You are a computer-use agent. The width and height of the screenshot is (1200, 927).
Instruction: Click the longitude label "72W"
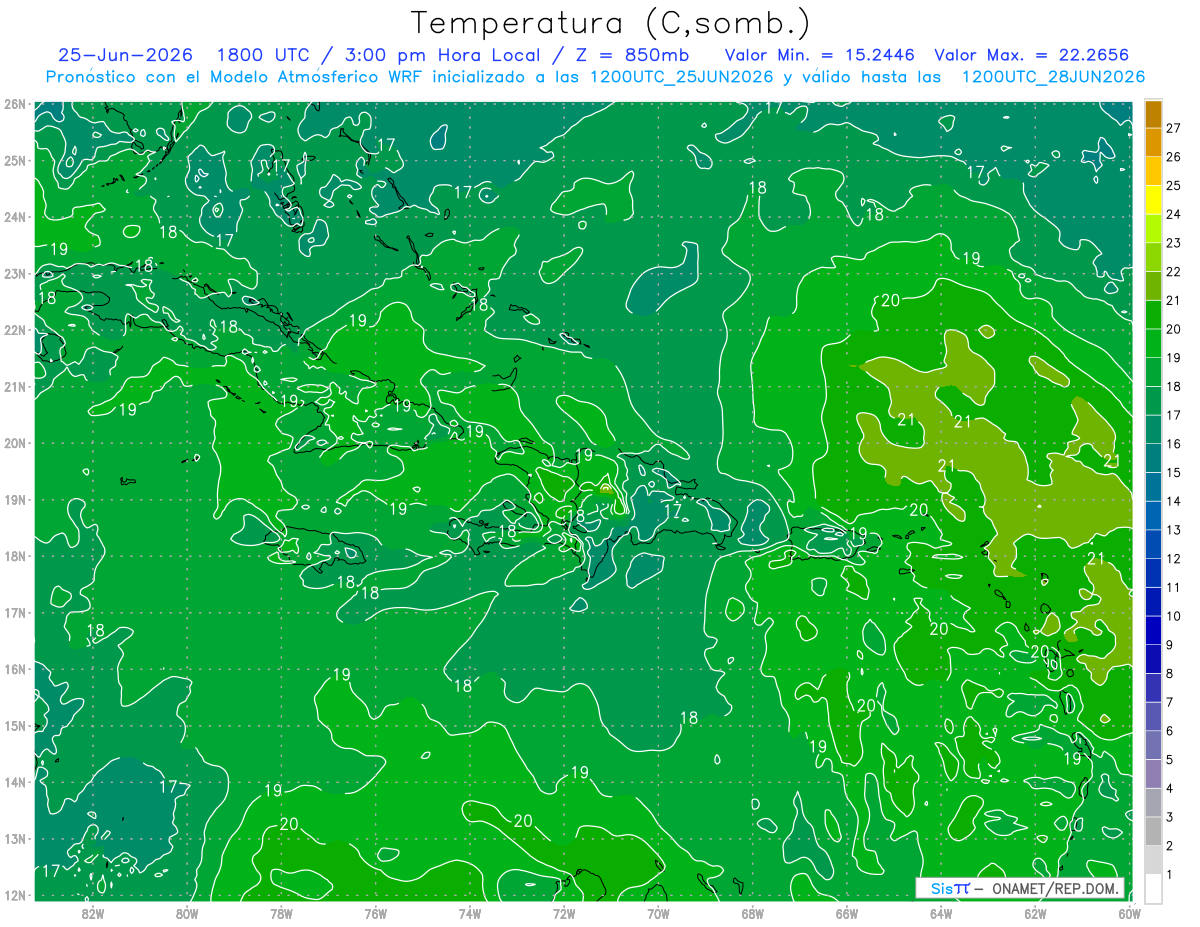coord(564,911)
